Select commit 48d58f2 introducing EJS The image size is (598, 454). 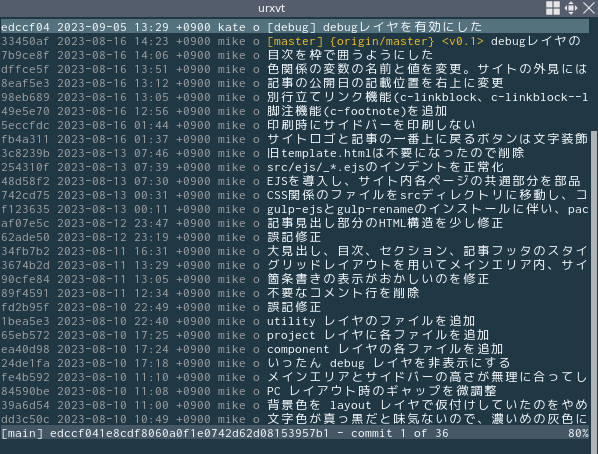pyautogui.click(x=295, y=181)
